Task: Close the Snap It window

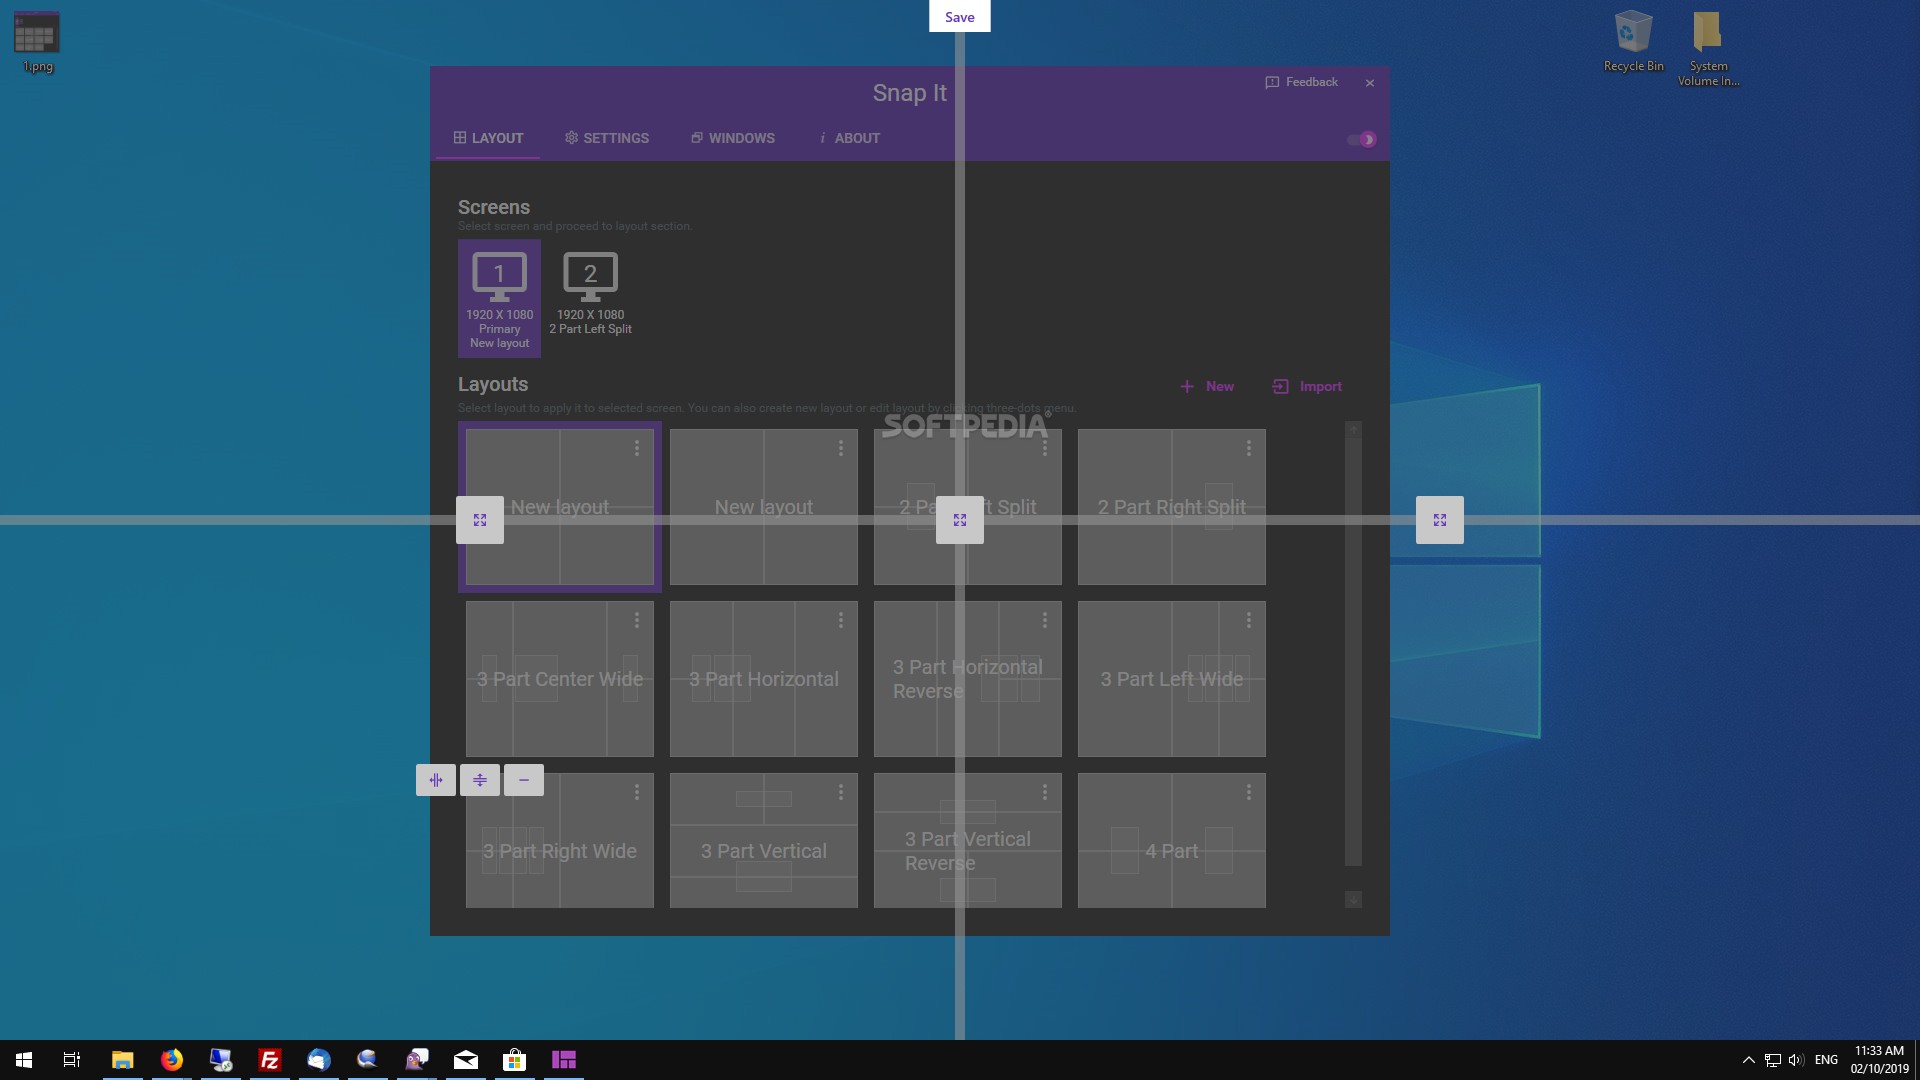Action: tap(1370, 83)
